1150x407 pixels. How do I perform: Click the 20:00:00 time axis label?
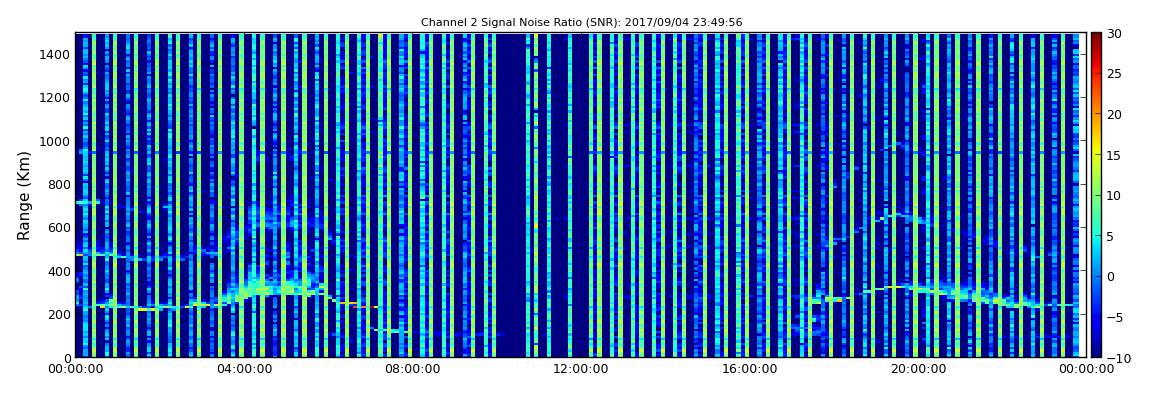917,369
